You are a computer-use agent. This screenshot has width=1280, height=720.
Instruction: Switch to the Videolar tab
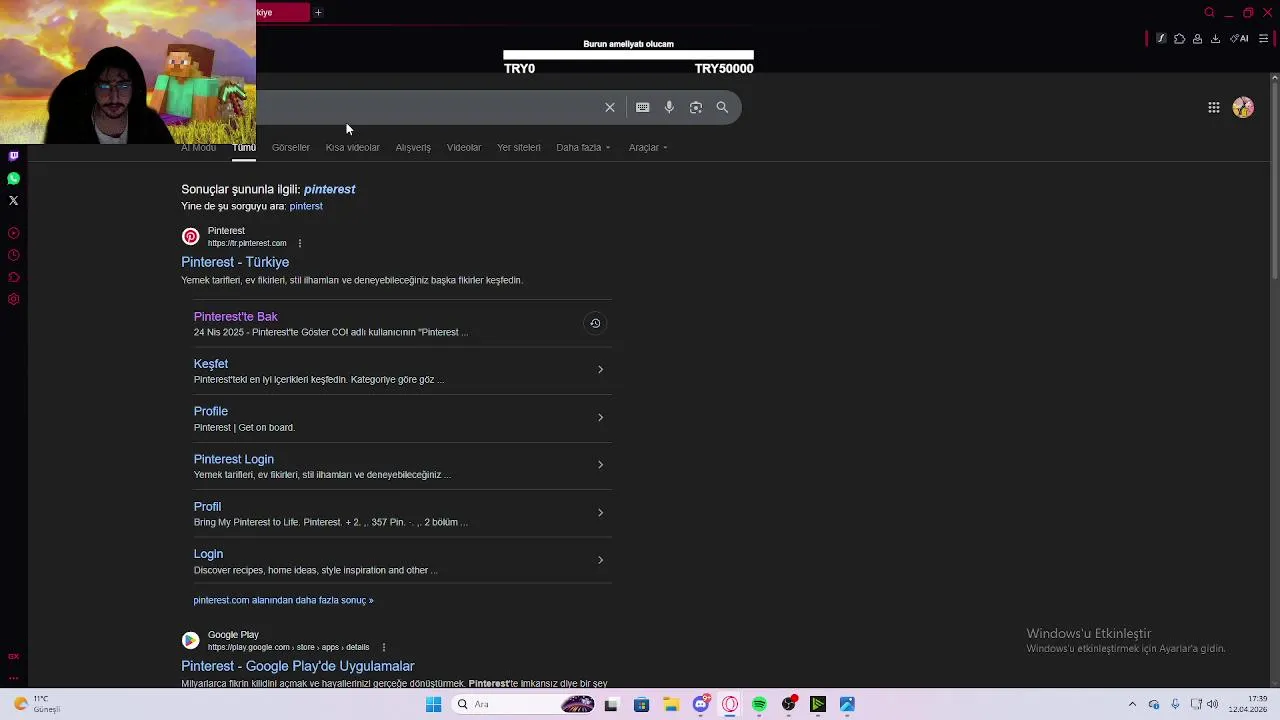tap(464, 147)
